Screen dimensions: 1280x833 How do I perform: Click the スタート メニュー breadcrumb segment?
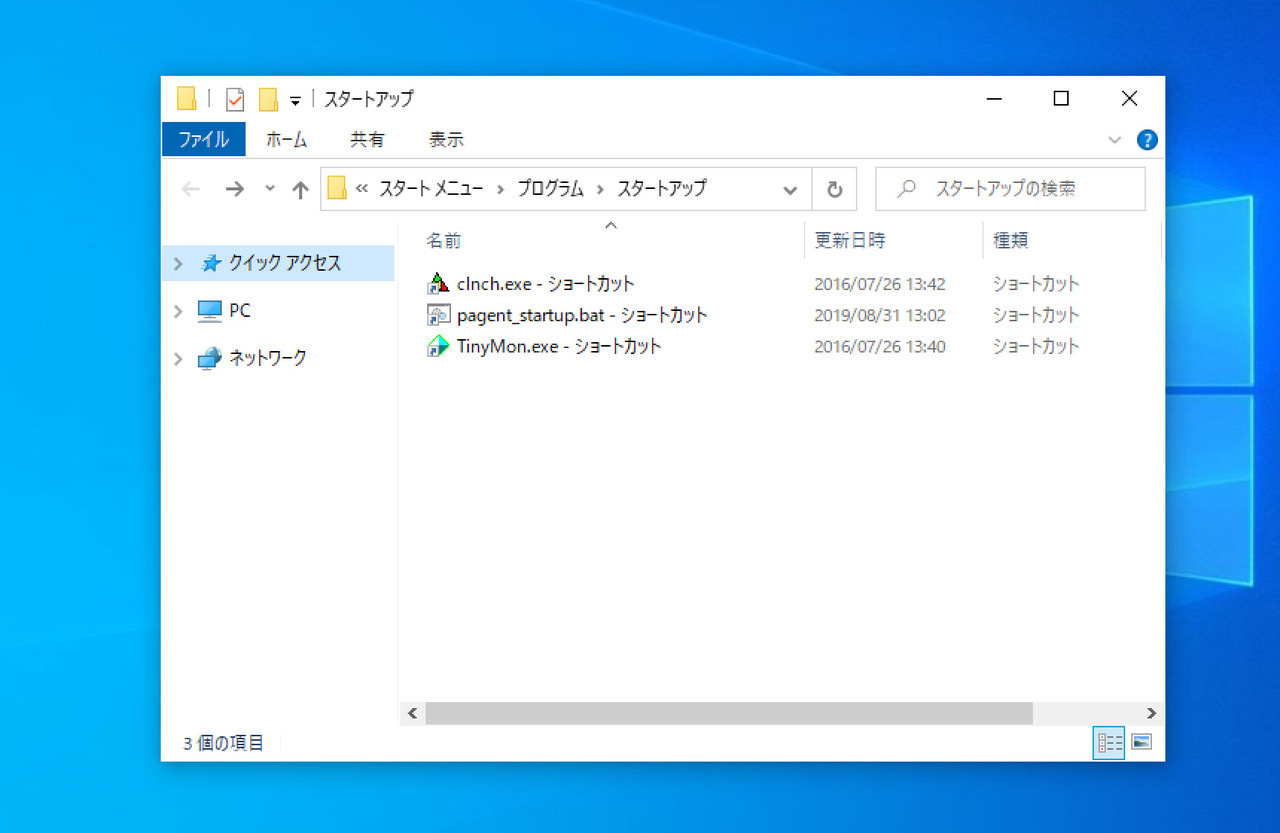click(433, 188)
